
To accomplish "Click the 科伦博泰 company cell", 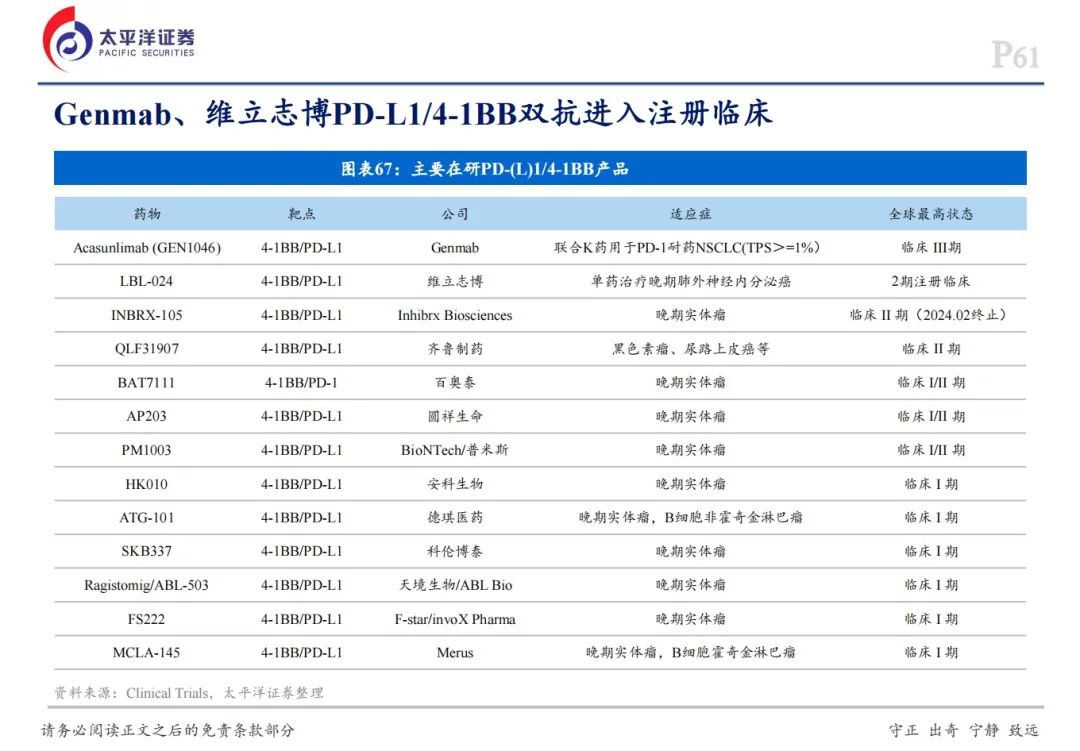I will tap(455, 551).
